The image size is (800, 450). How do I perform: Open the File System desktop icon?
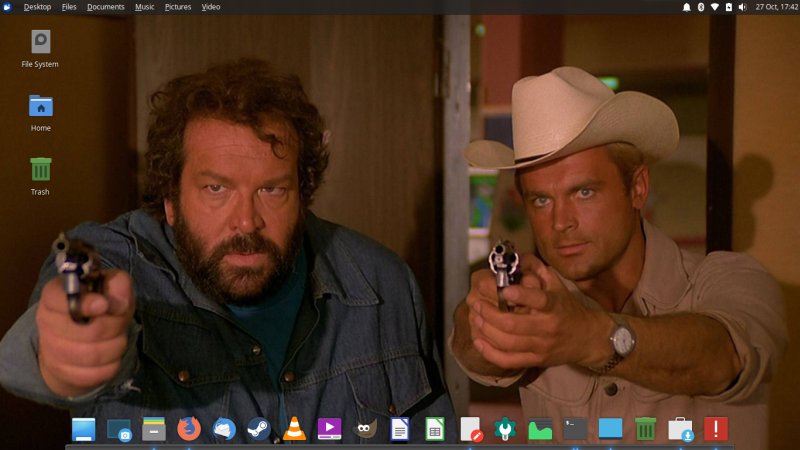(x=40, y=42)
